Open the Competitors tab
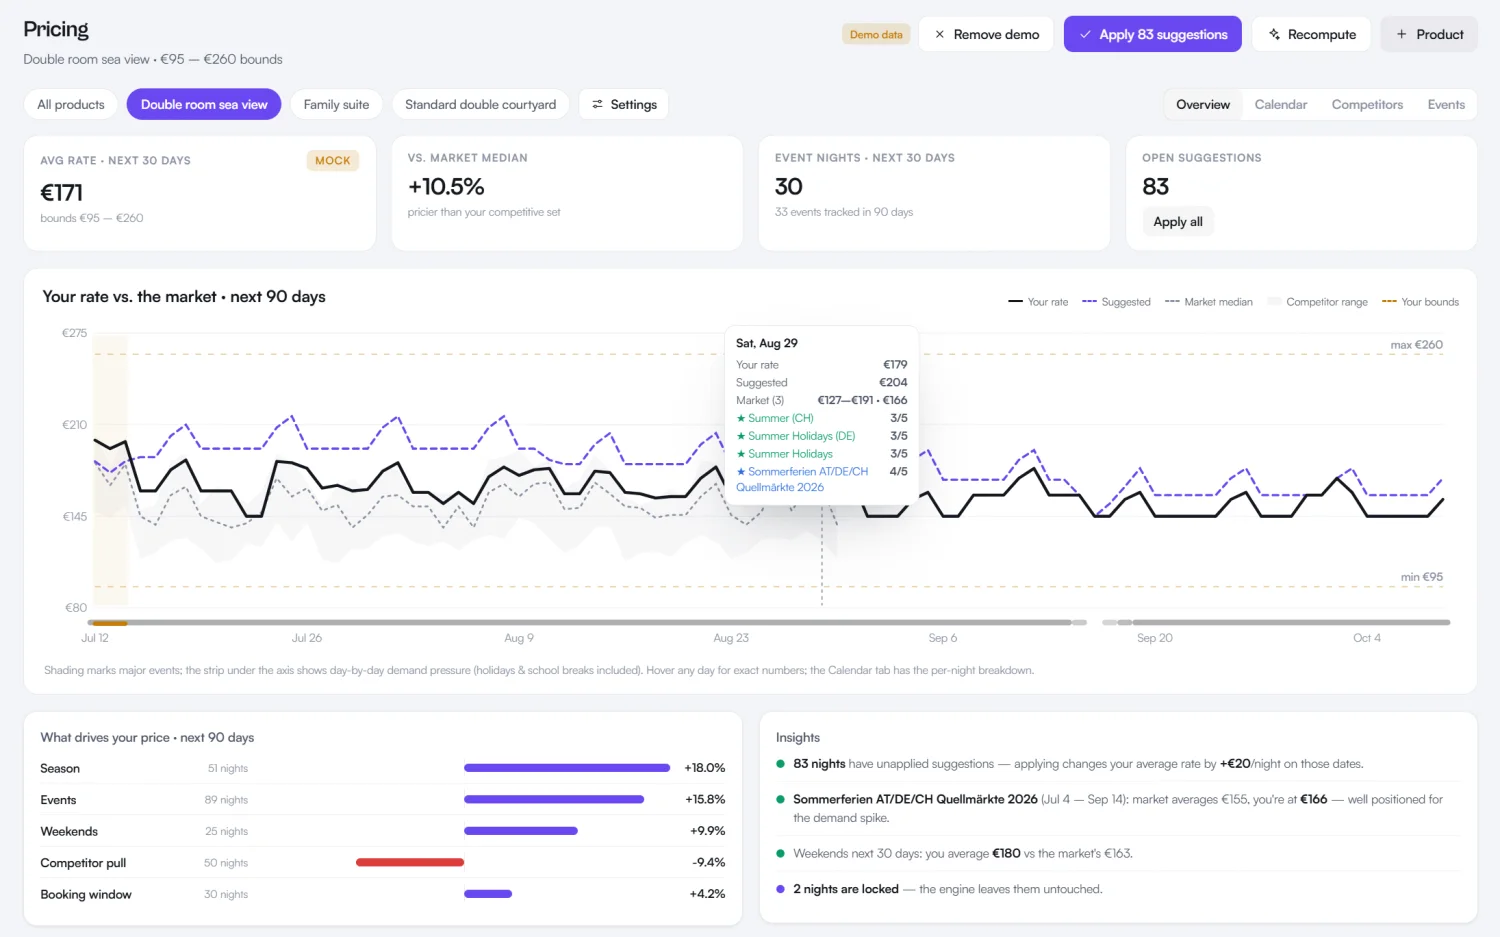1500x937 pixels. pos(1367,104)
